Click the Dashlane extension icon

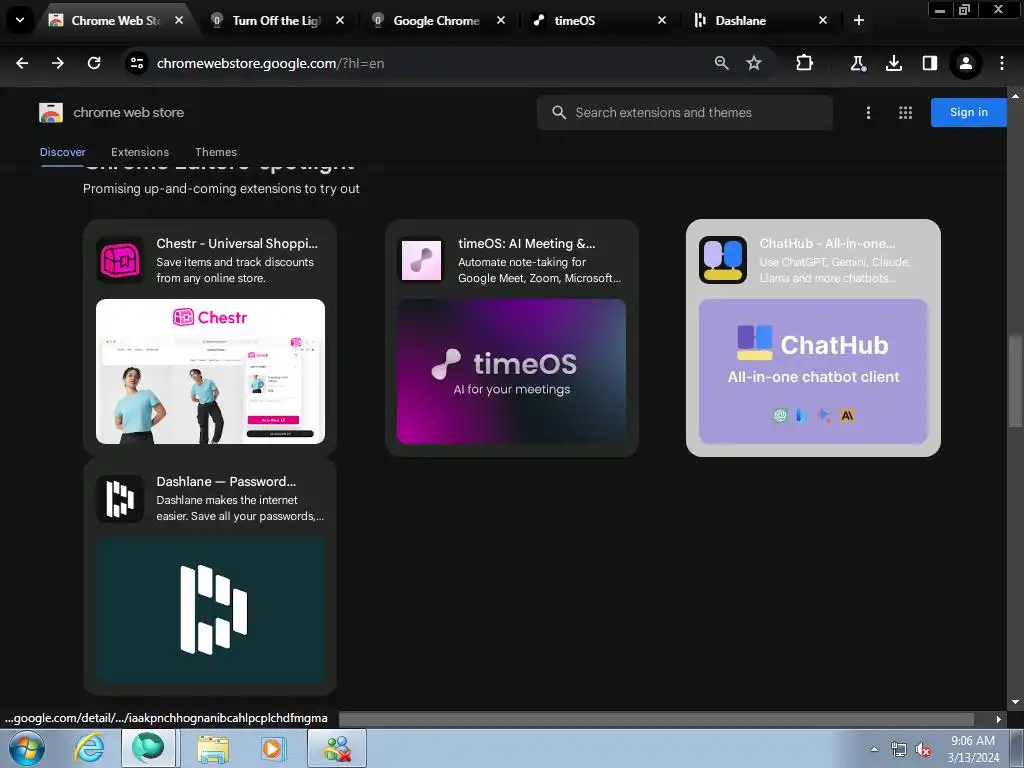pos(120,499)
